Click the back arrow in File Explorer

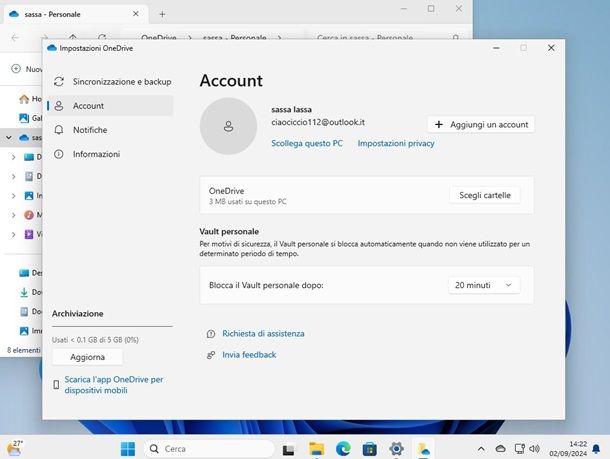click(x=15, y=38)
